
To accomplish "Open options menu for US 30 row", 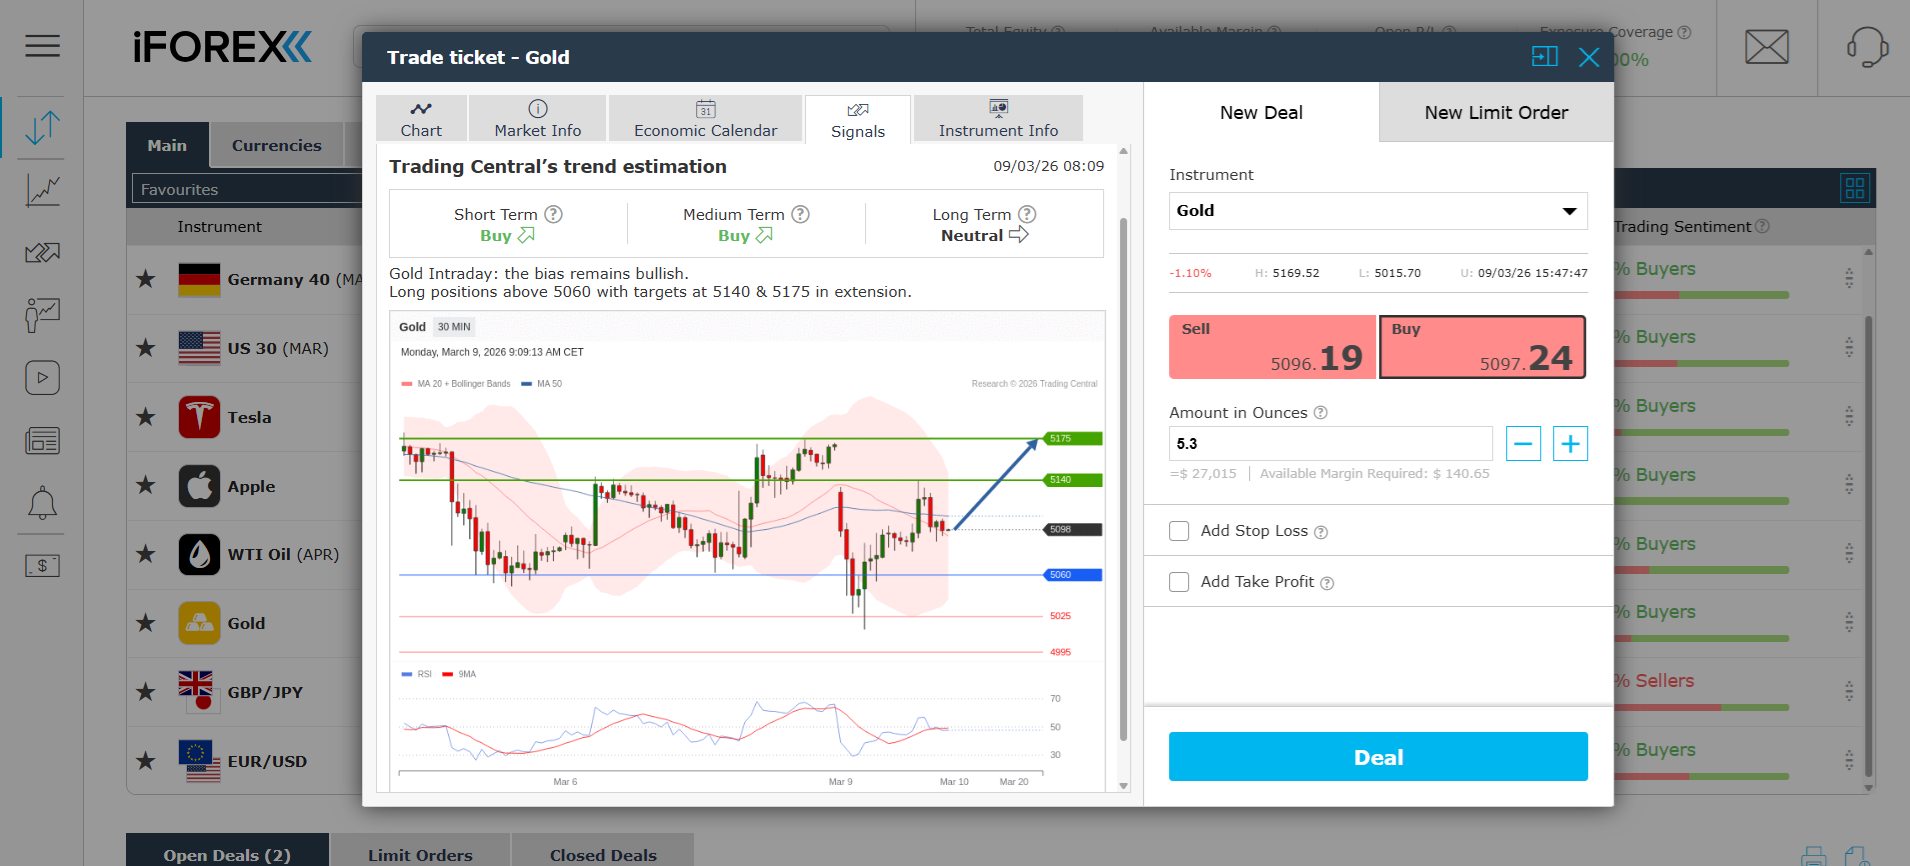I will click(1849, 347).
